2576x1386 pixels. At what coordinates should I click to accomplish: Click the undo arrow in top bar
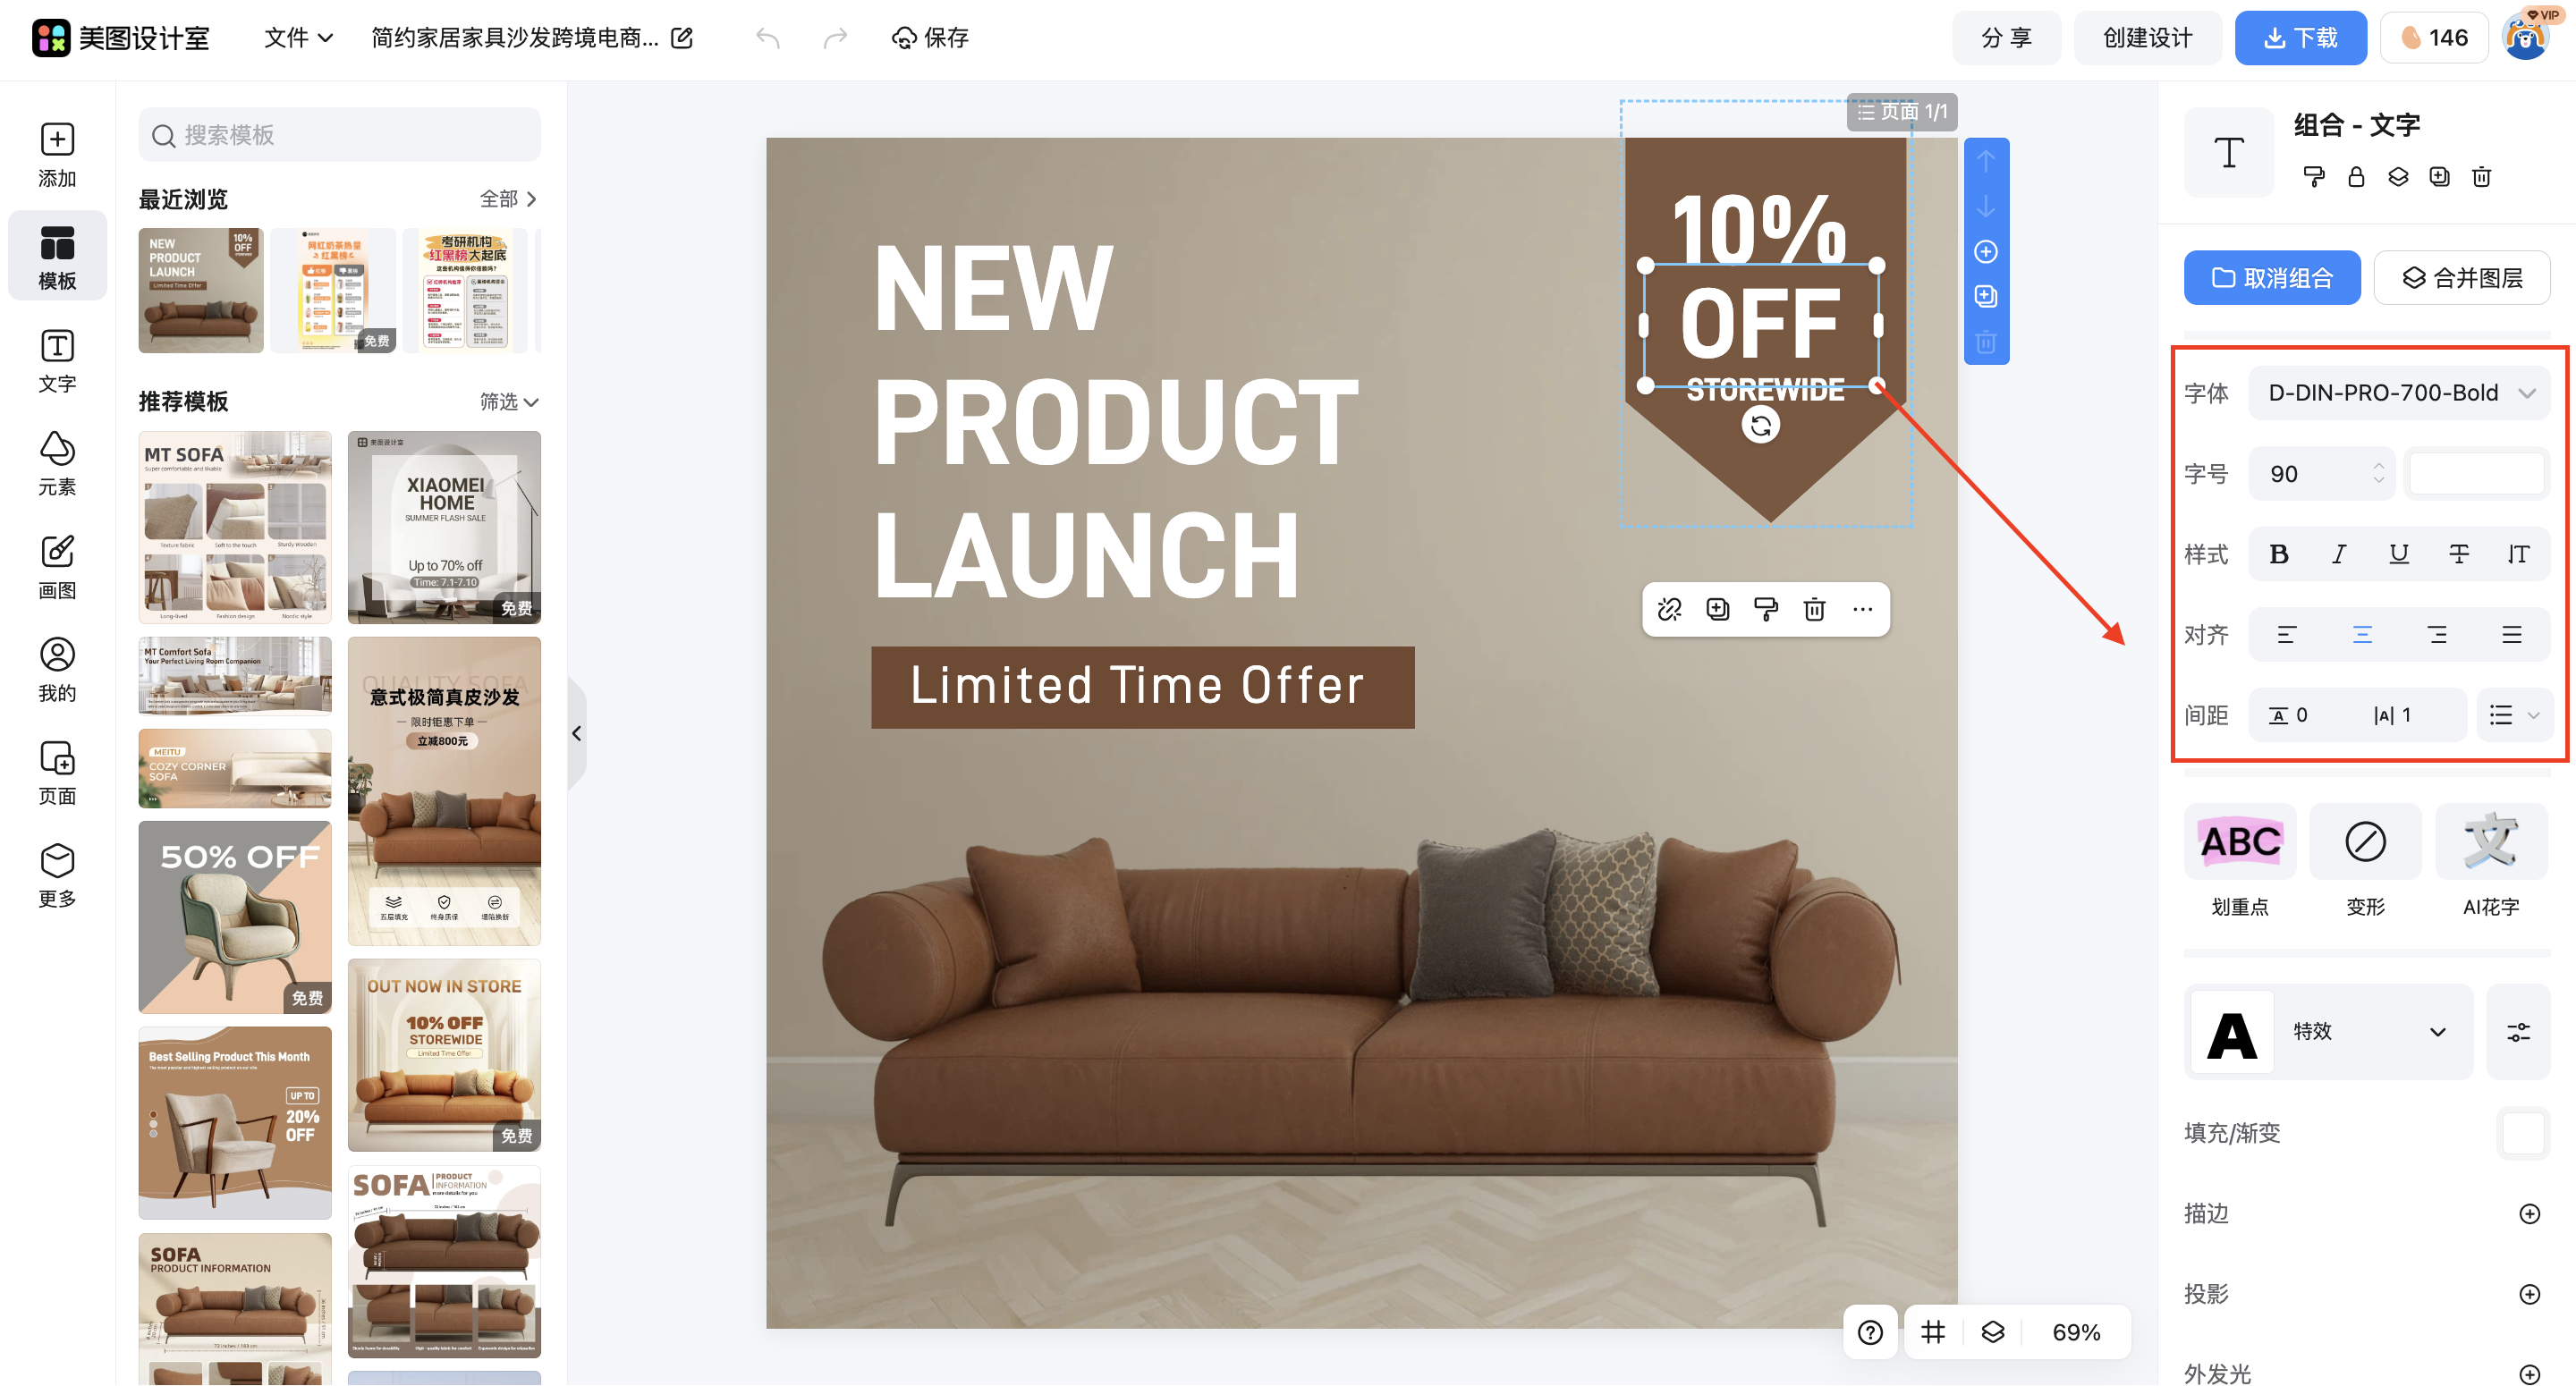(768, 38)
